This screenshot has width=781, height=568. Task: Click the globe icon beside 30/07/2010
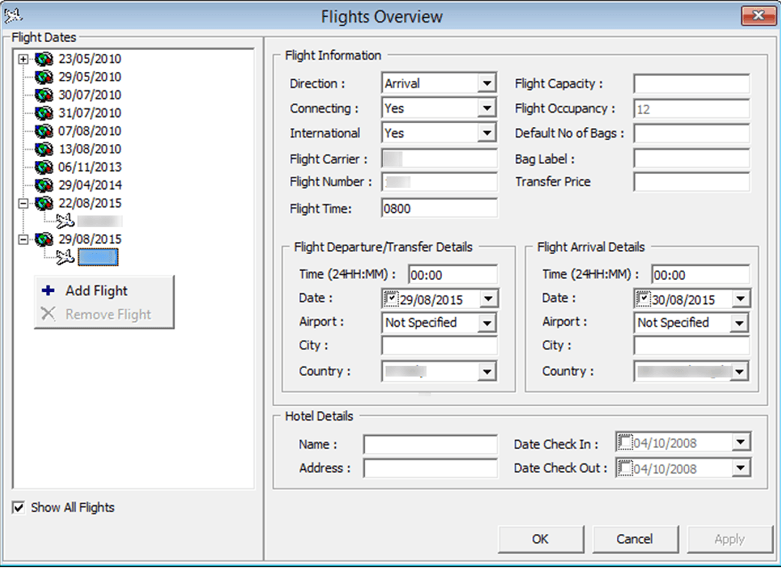(44, 95)
